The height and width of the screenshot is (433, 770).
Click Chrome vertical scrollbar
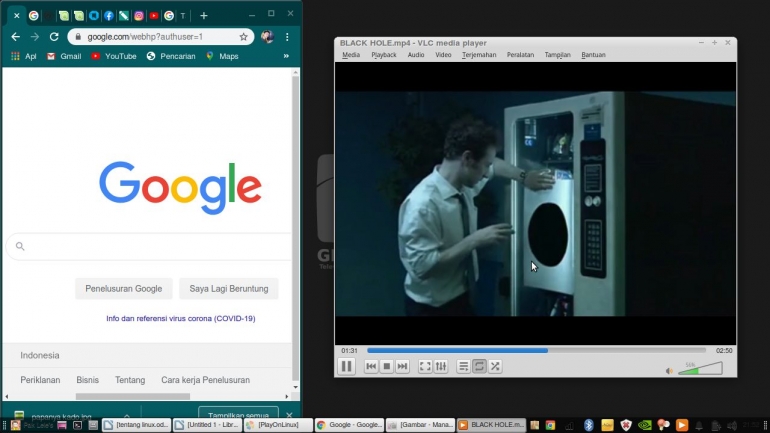click(x=295, y=228)
